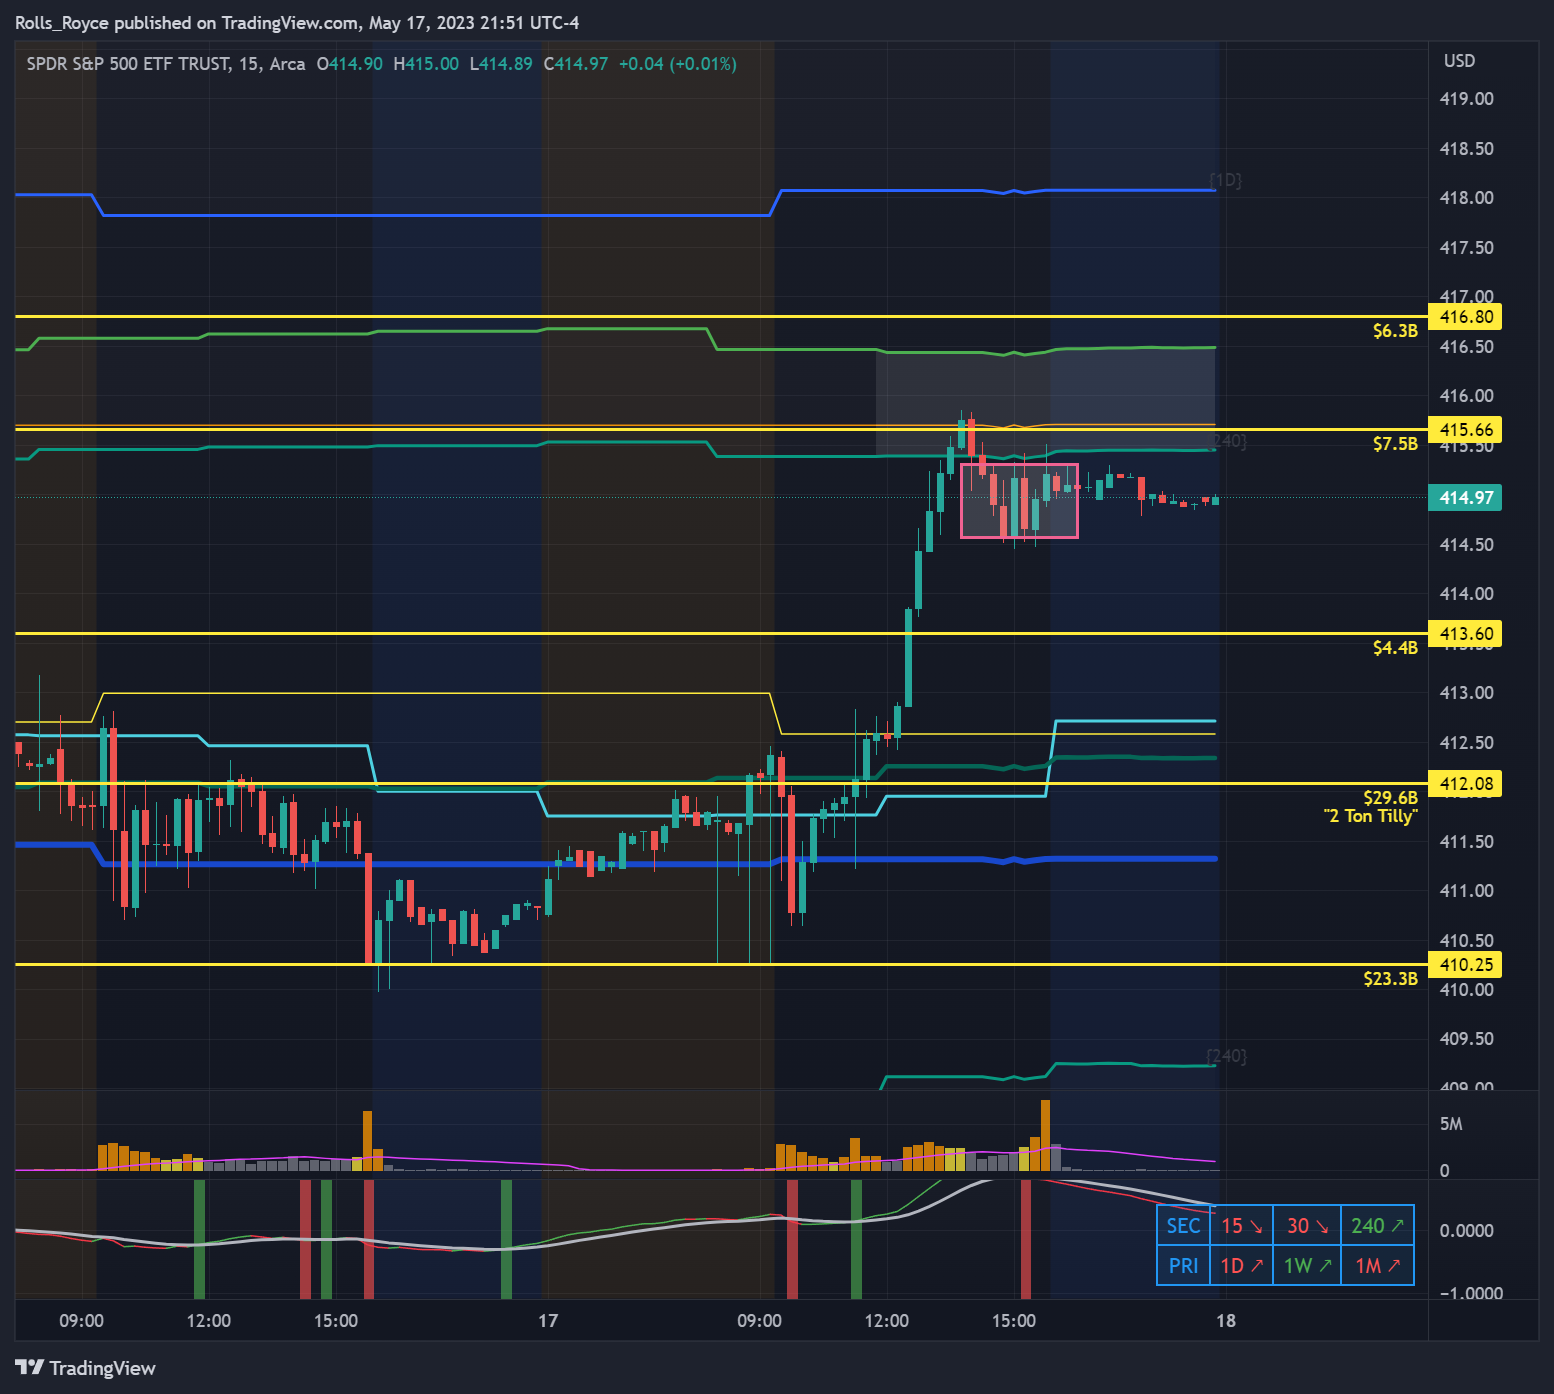This screenshot has height=1394, width=1554.
Task: Click the lower [240] label near 409.50
Action: (1226, 1056)
